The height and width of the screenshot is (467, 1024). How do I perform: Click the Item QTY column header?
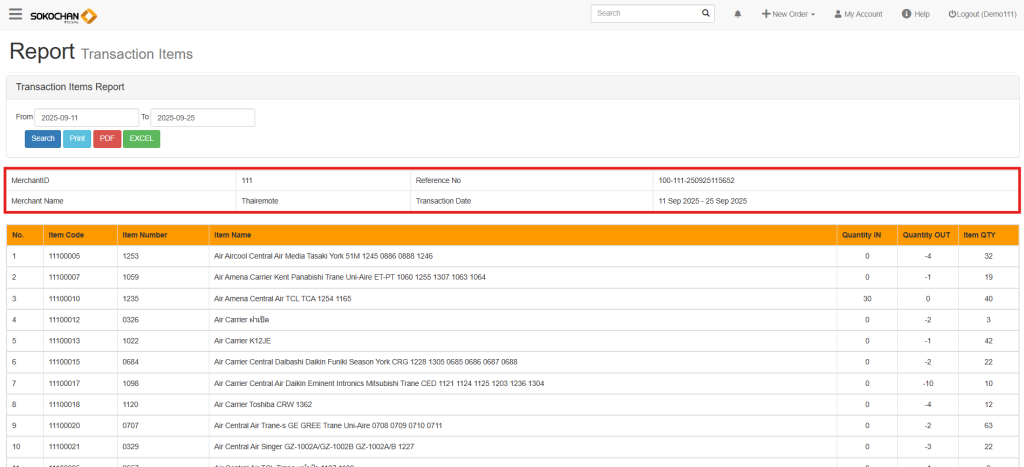(978, 235)
